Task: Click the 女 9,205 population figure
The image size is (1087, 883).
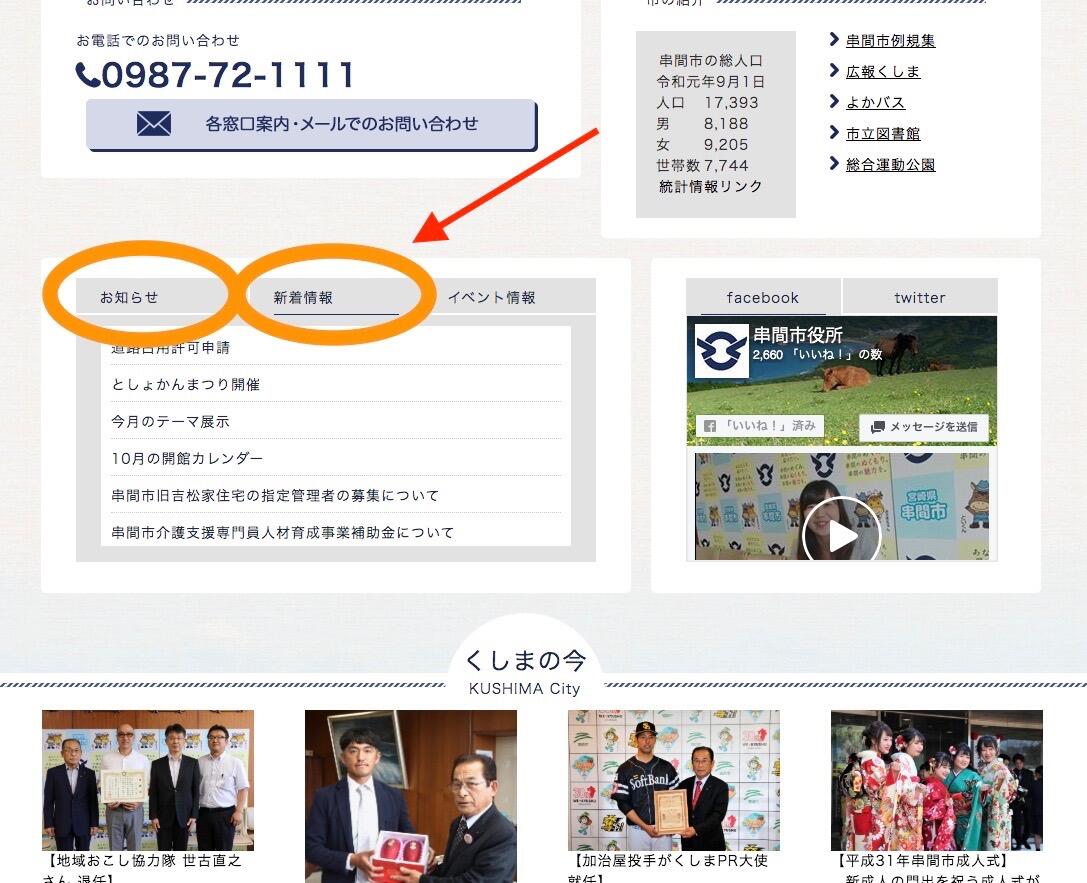Action: pos(702,144)
